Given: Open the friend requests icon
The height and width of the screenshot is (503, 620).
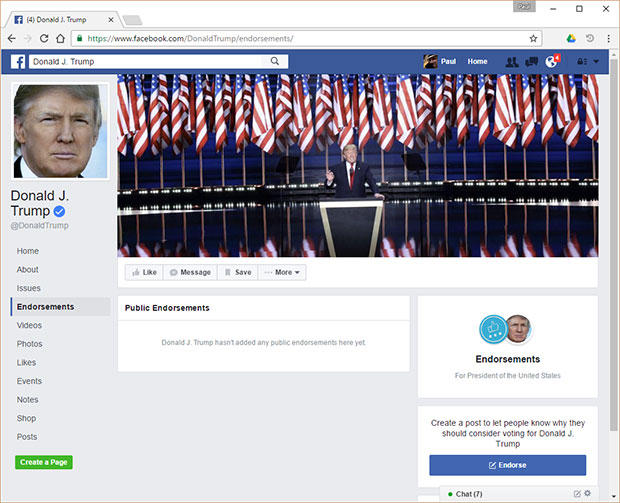Looking at the screenshot, I should 512,62.
